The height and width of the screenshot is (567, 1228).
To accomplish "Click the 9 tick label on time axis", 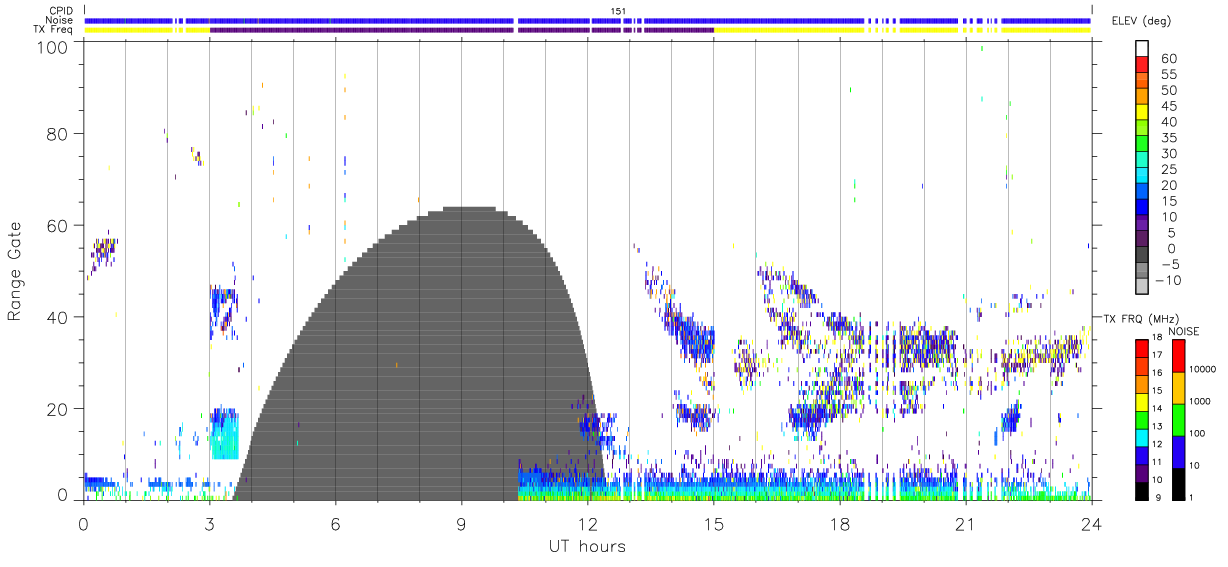I will (x=461, y=524).
